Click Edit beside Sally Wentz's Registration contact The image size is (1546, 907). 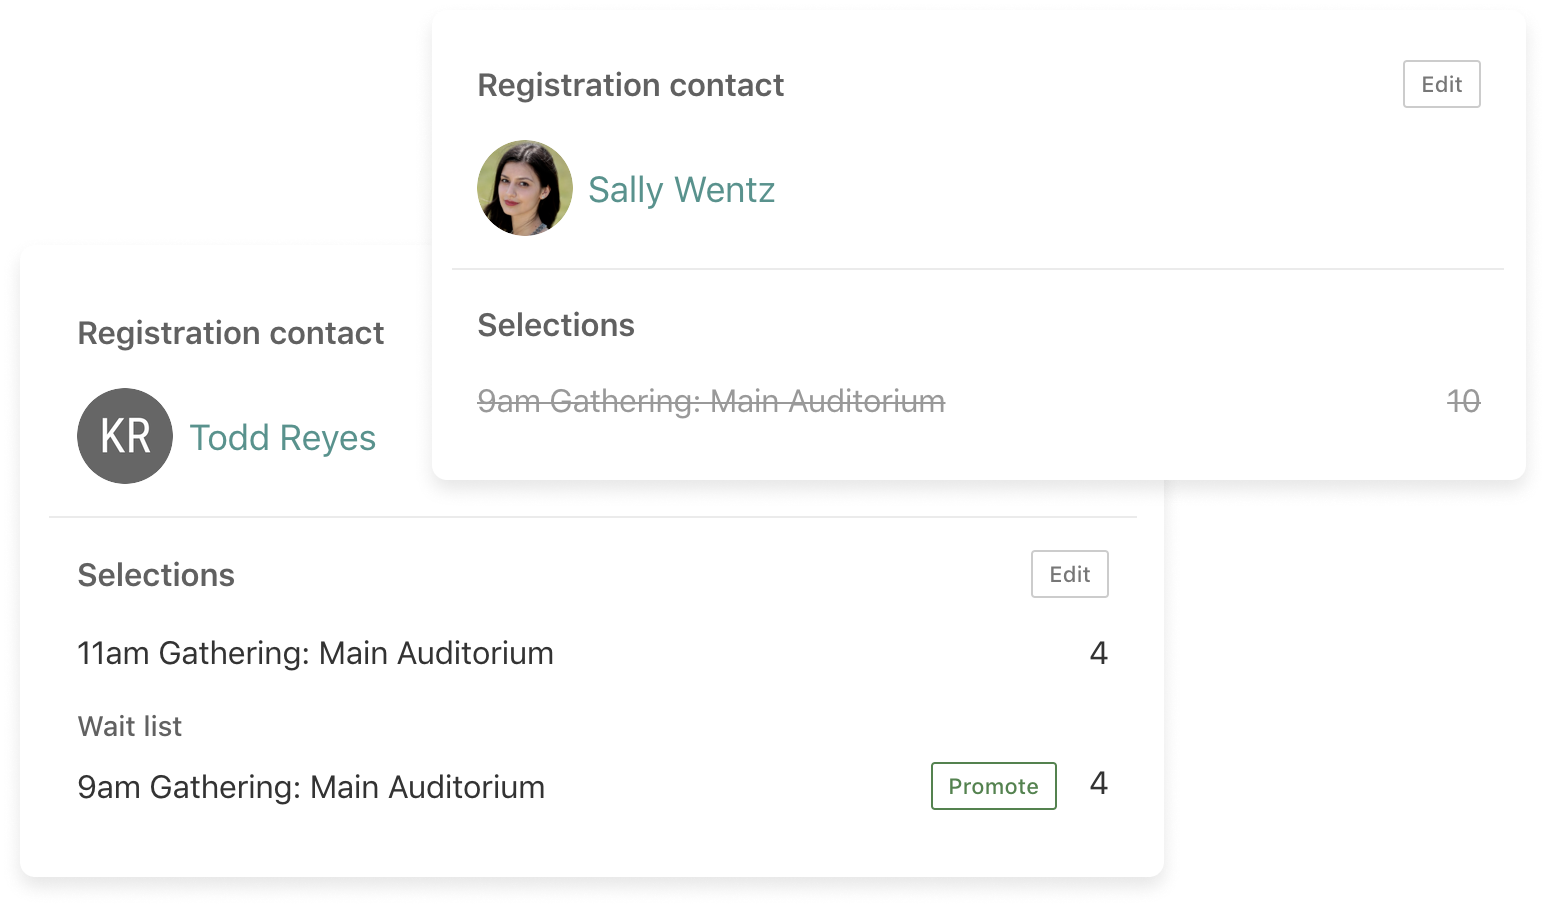[x=1441, y=84]
